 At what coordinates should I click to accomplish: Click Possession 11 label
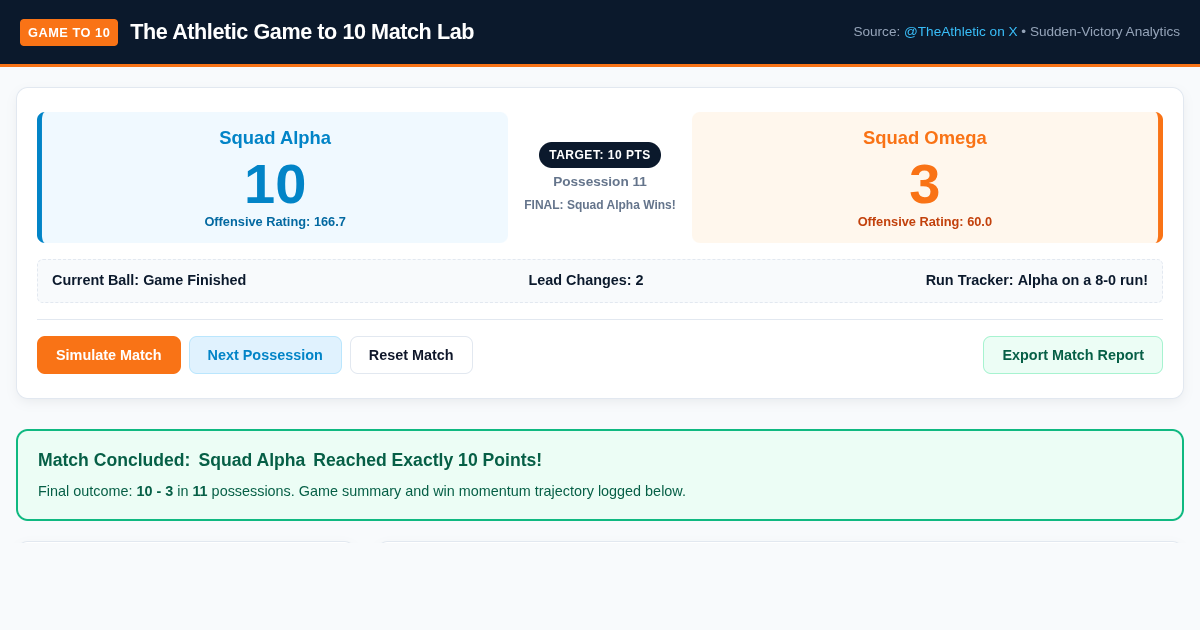600,182
